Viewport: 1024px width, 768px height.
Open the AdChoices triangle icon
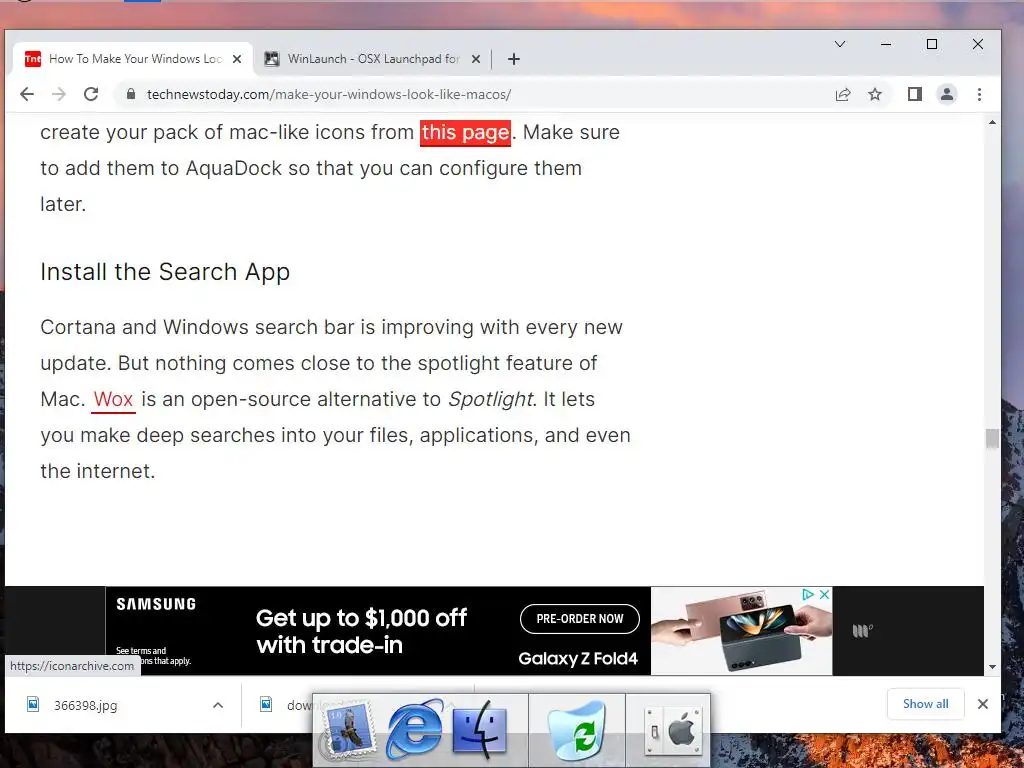click(808, 594)
